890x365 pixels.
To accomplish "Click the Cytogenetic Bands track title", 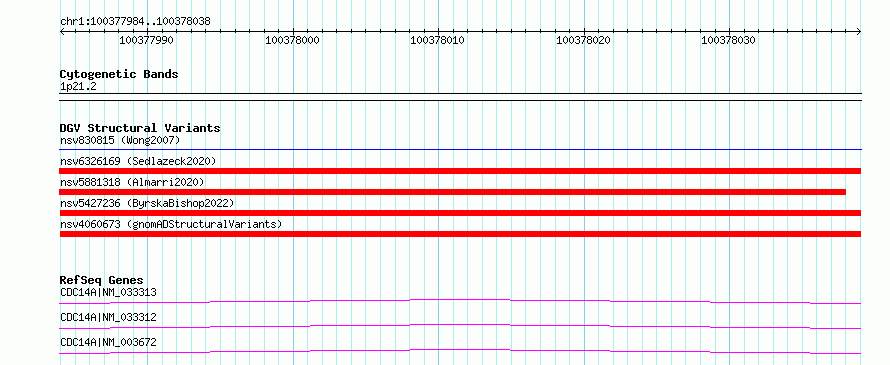I will (x=119, y=74).
